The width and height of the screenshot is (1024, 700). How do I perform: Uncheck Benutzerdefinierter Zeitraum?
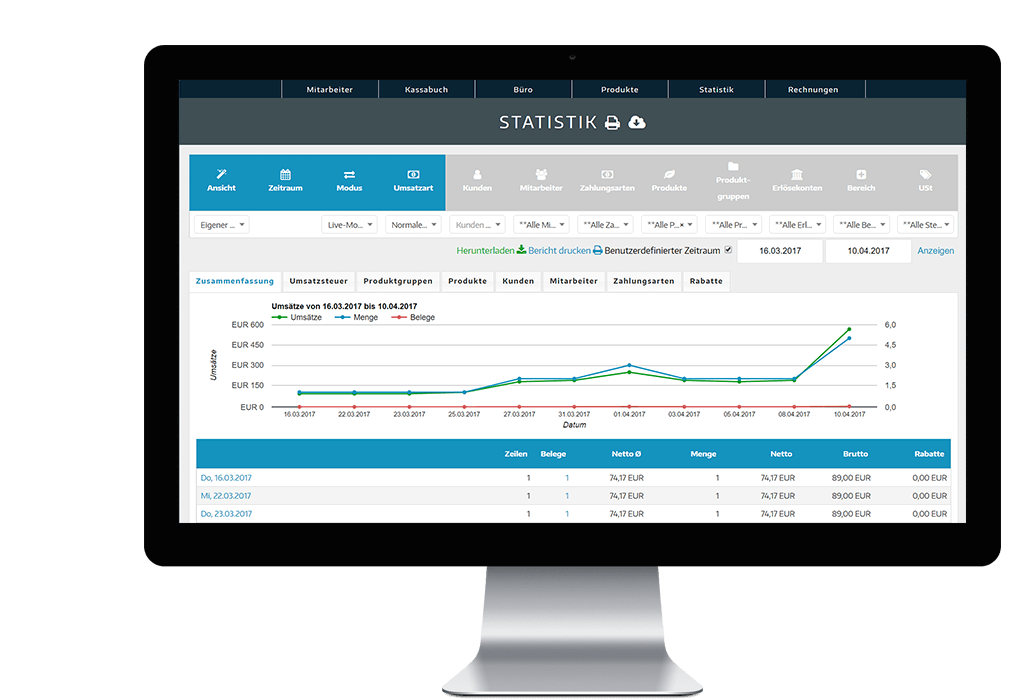coord(728,250)
